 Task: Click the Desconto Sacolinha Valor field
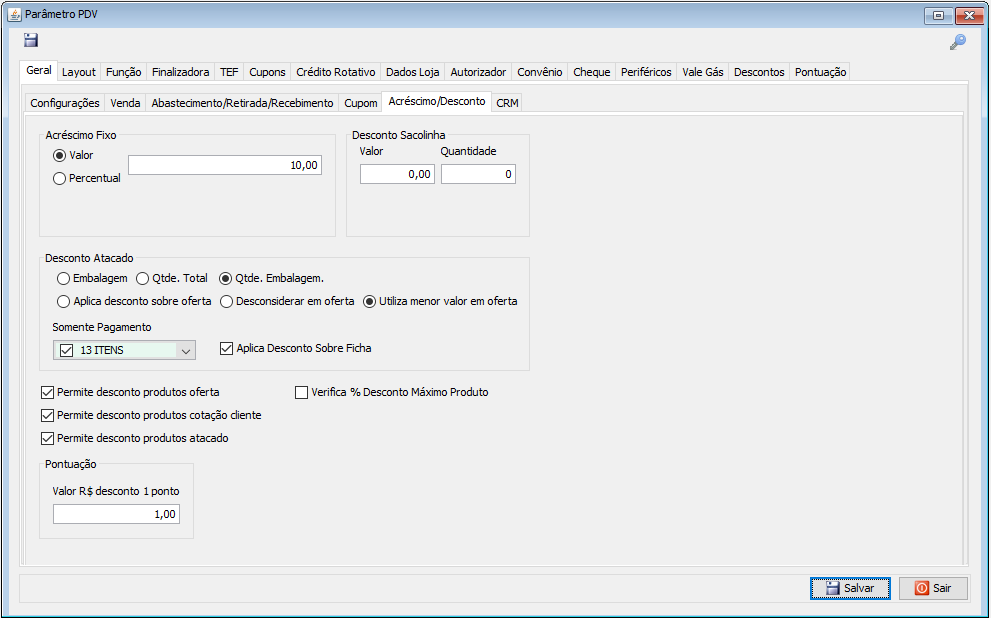(x=397, y=175)
